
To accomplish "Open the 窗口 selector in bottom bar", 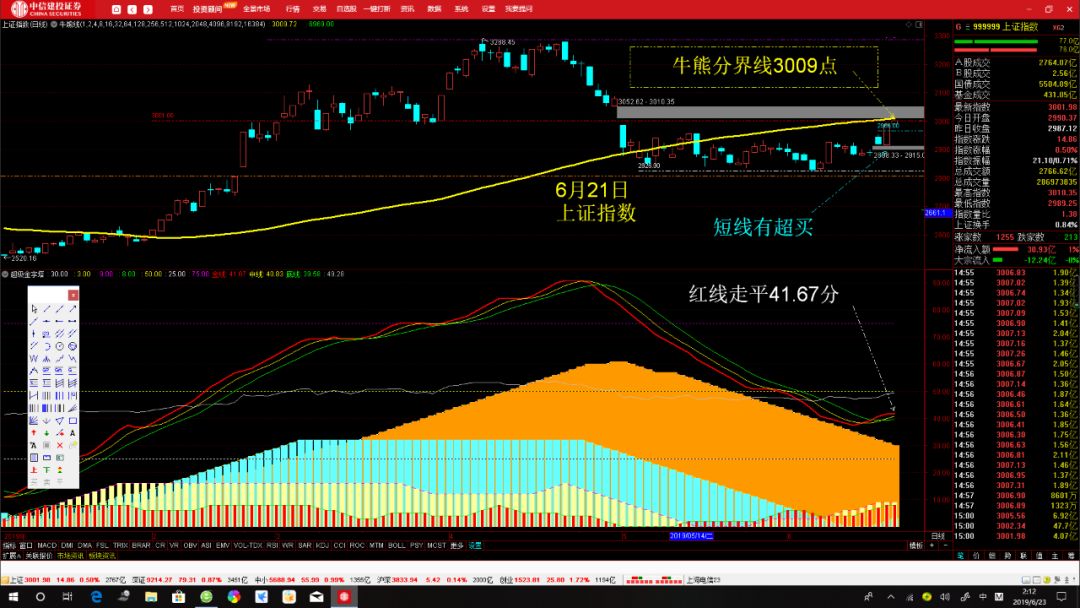I will (x=25, y=545).
